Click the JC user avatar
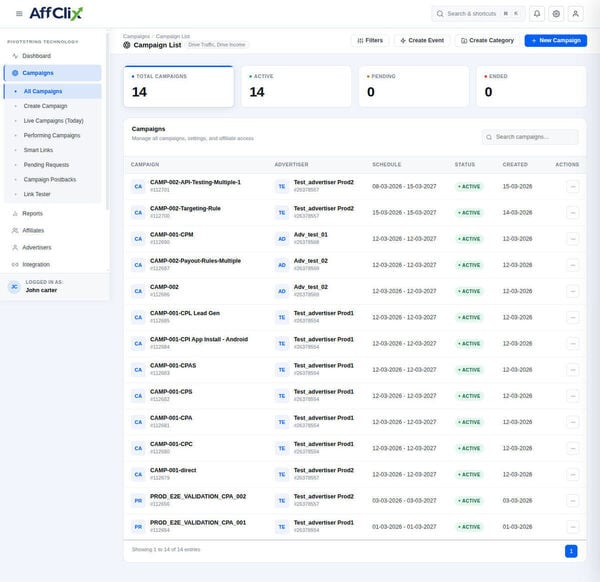600x582 pixels. click(15, 287)
